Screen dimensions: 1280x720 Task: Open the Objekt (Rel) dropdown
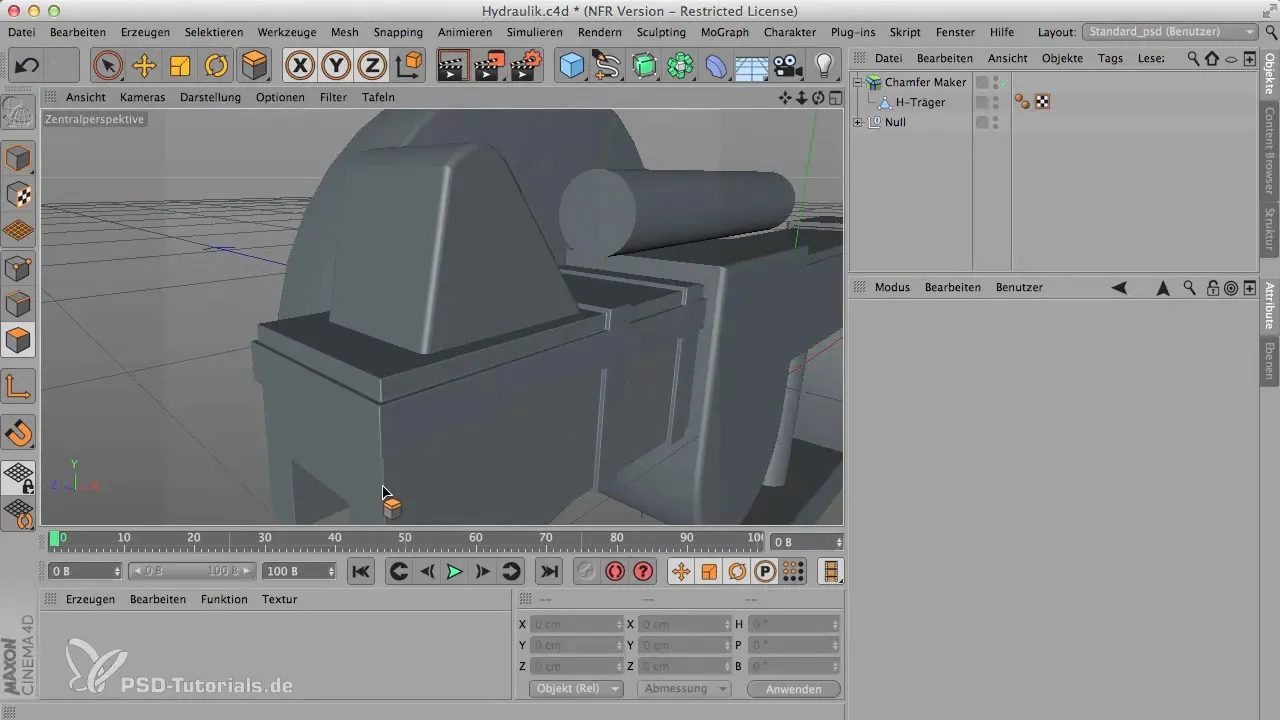pos(576,689)
